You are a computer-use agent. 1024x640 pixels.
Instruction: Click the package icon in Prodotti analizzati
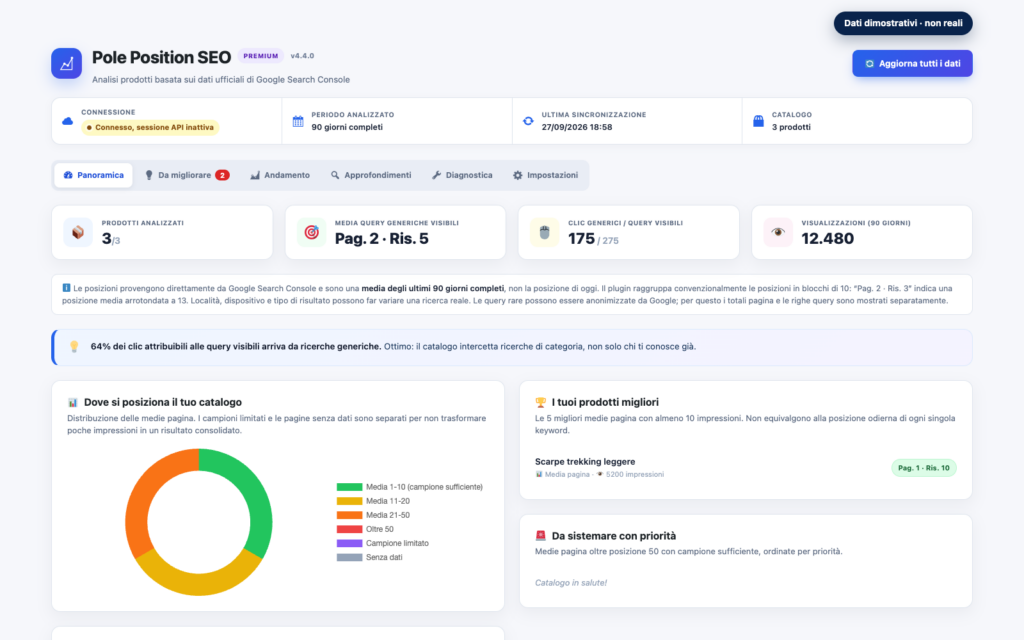click(78, 232)
